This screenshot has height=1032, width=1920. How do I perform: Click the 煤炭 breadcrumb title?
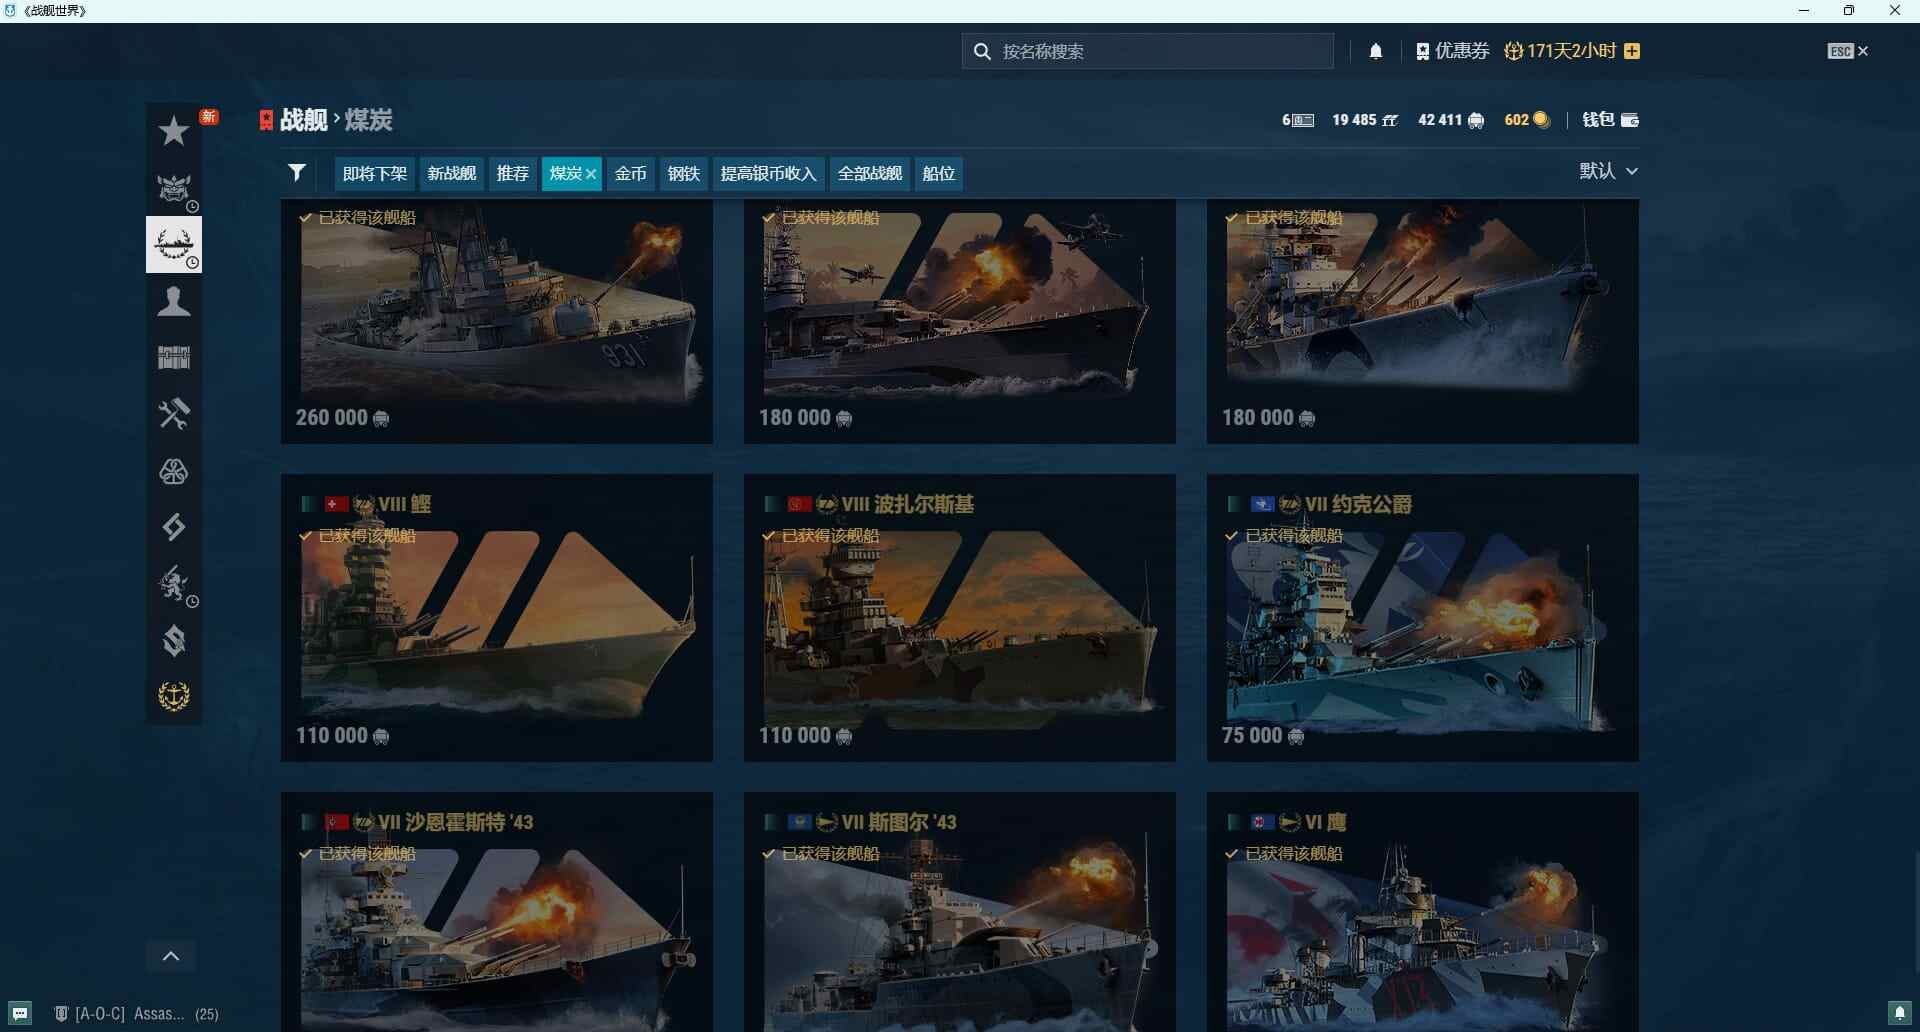click(x=369, y=120)
